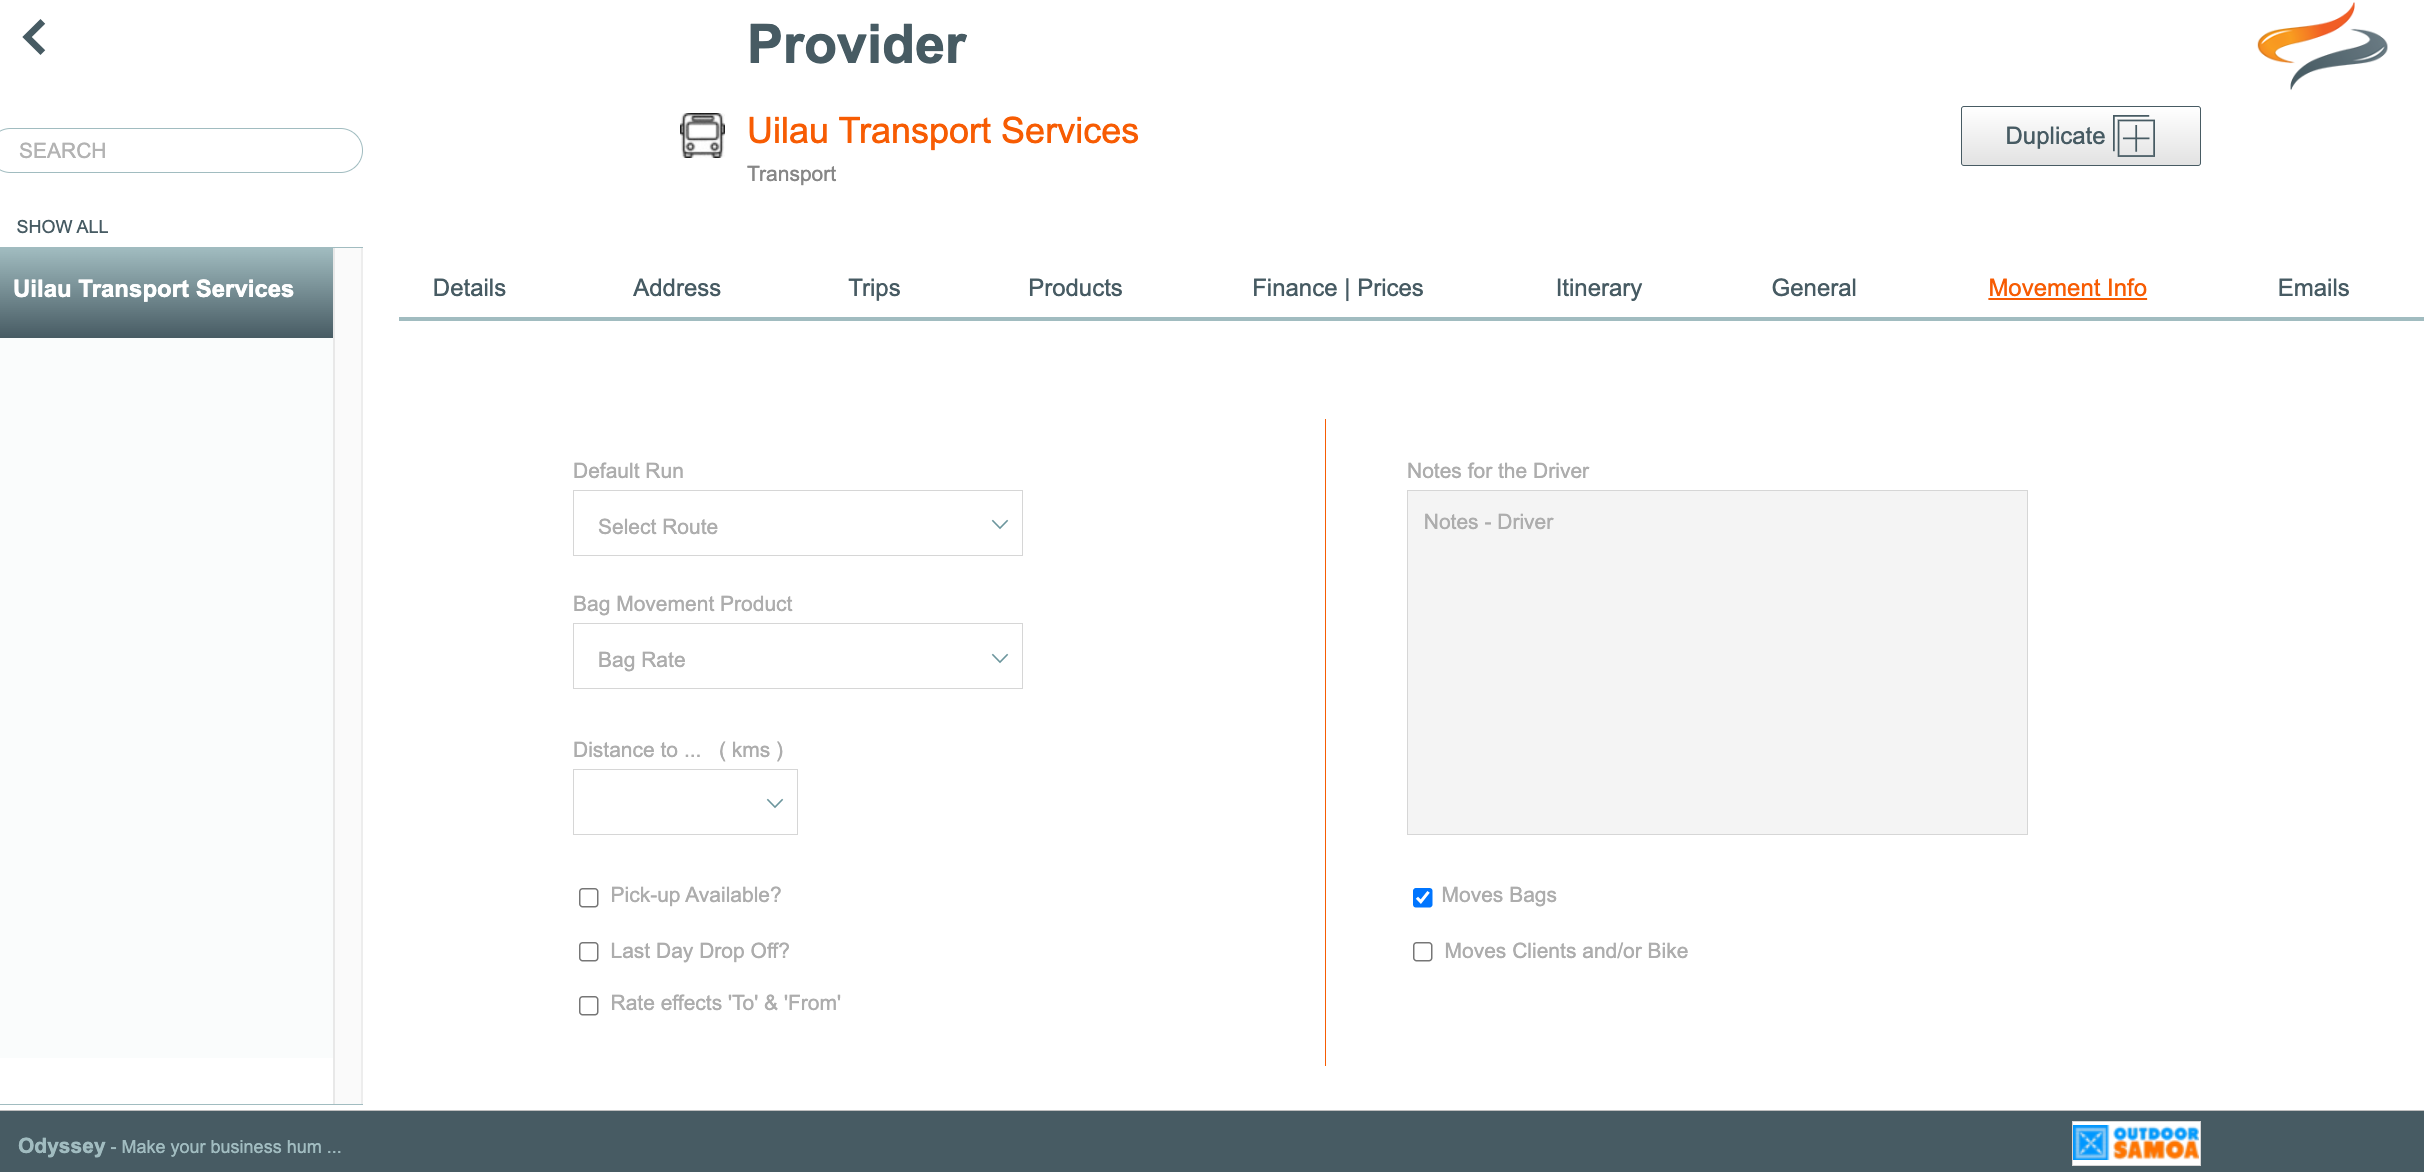The height and width of the screenshot is (1172, 2424).
Task: Click the Notes - Driver text area
Action: [x=1717, y=662]
